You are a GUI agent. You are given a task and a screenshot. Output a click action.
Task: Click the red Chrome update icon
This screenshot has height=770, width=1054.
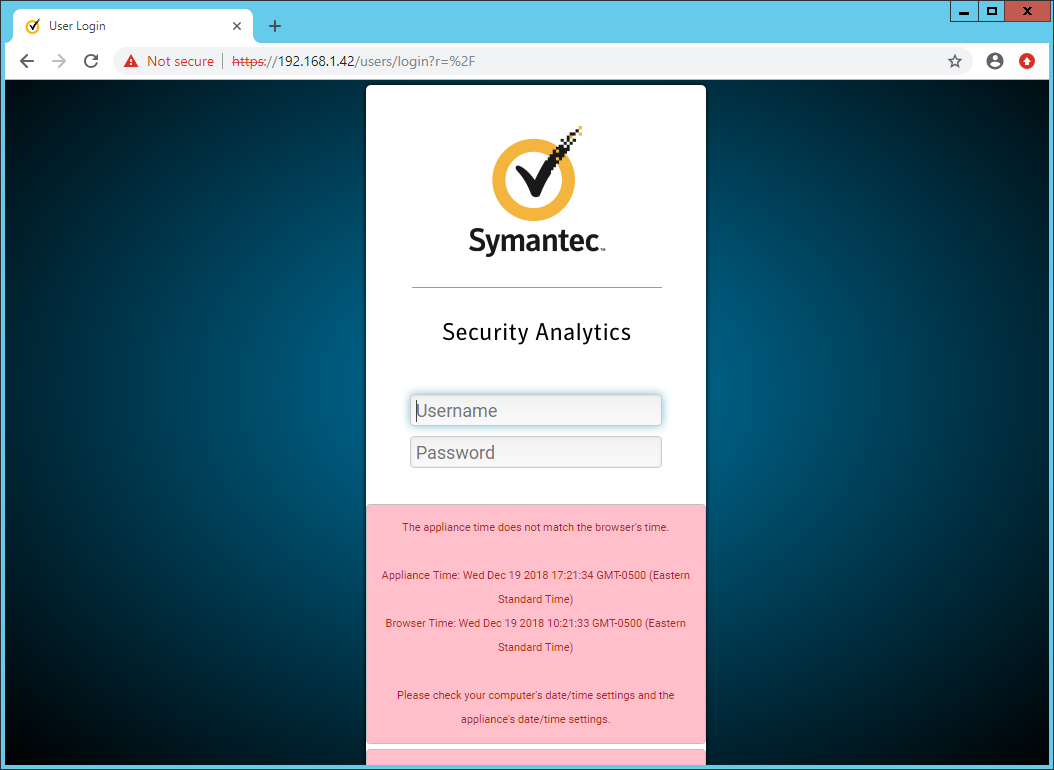point(1027,61)
